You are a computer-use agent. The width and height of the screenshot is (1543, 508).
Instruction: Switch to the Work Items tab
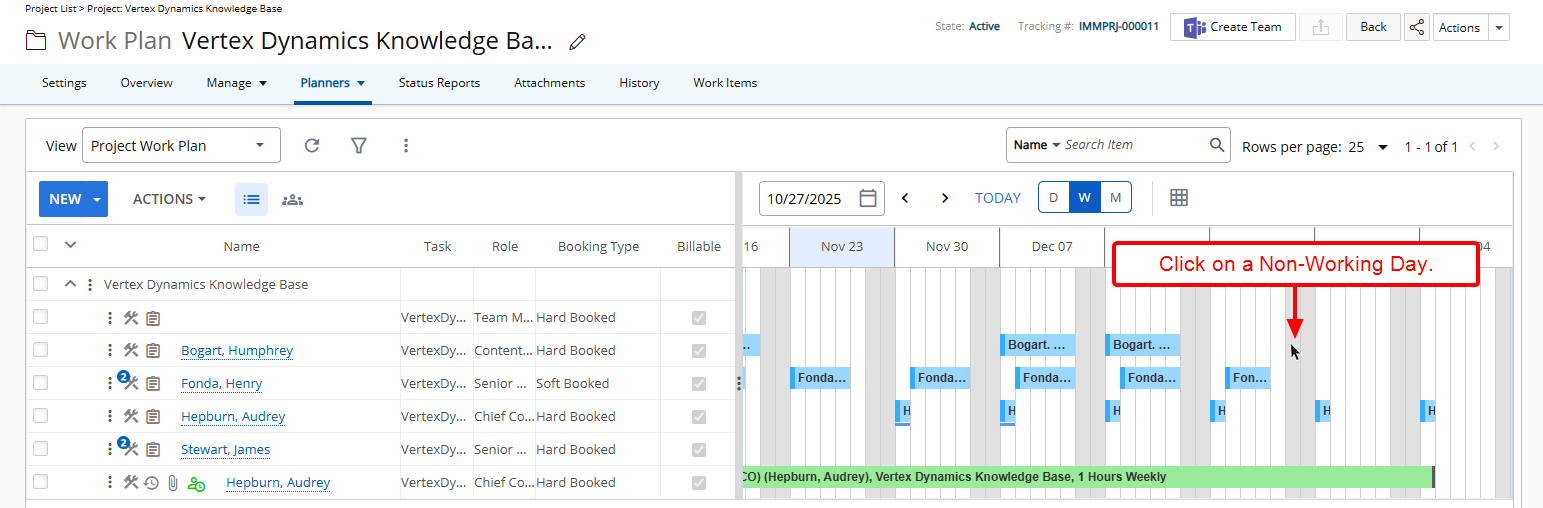pos(725,83)
